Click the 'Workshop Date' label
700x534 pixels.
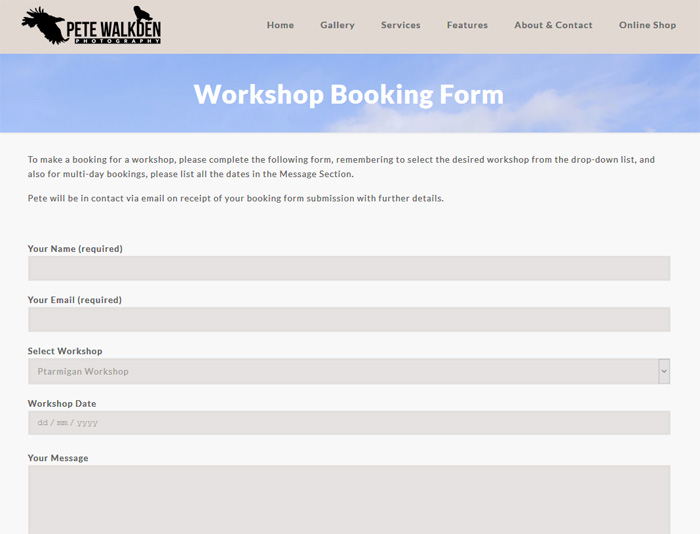[62, 404]
